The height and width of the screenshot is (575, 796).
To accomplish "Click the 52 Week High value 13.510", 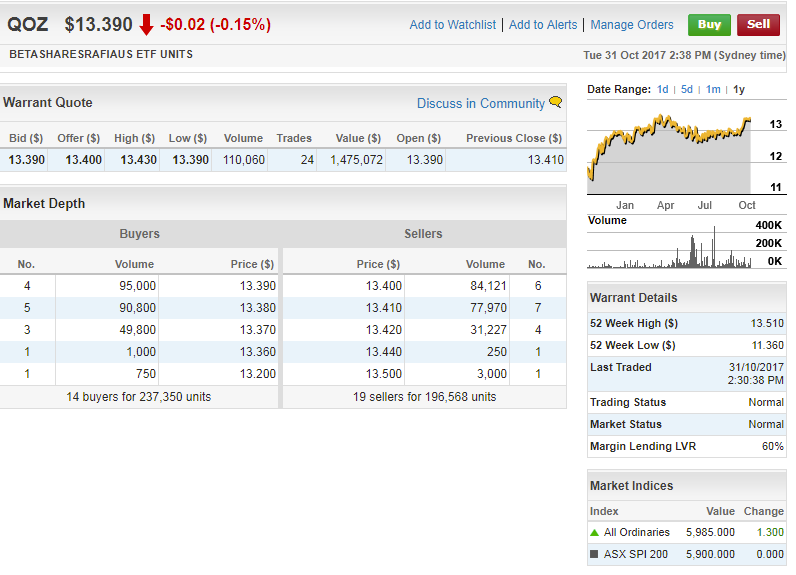I will (767, 323).
